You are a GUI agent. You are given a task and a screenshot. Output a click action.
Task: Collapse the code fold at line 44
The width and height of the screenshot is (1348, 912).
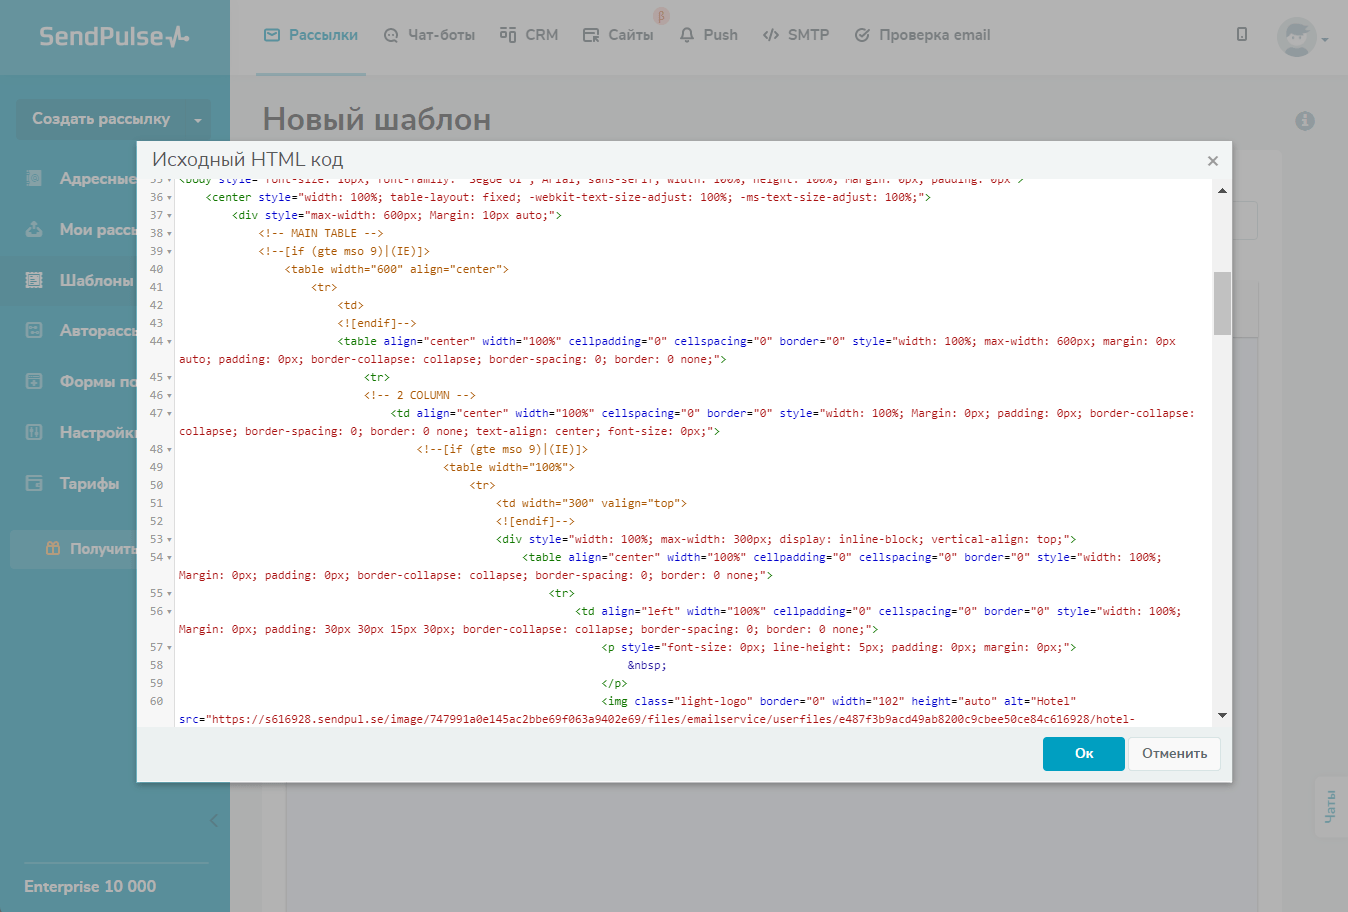pyautogui.click(x=170, y=342)
